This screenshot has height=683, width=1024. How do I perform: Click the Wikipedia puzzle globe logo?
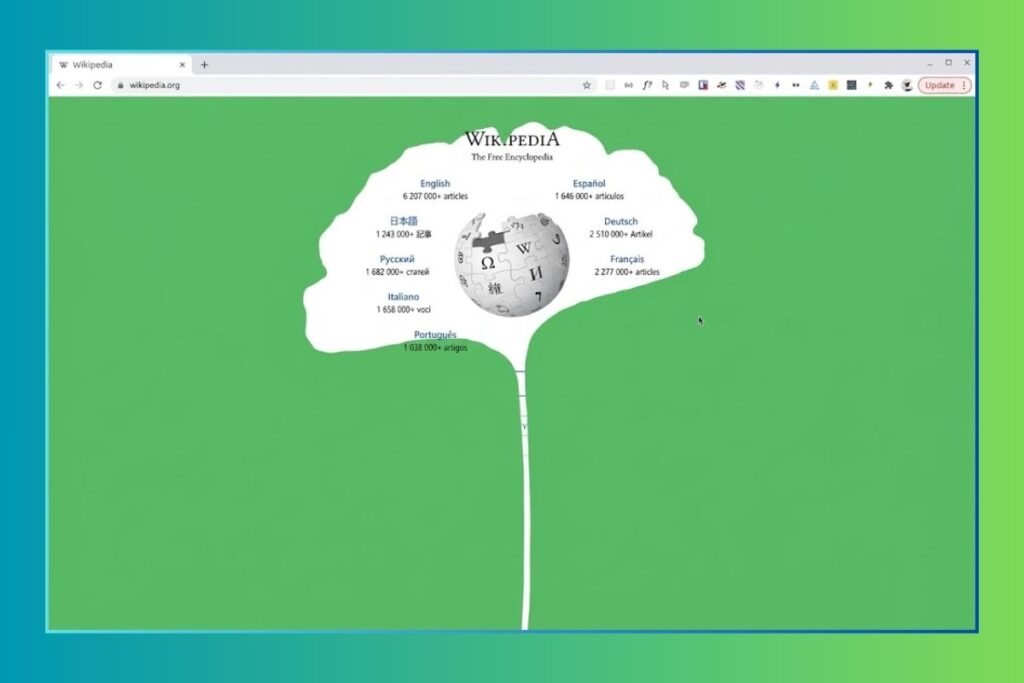pos(511,264)
